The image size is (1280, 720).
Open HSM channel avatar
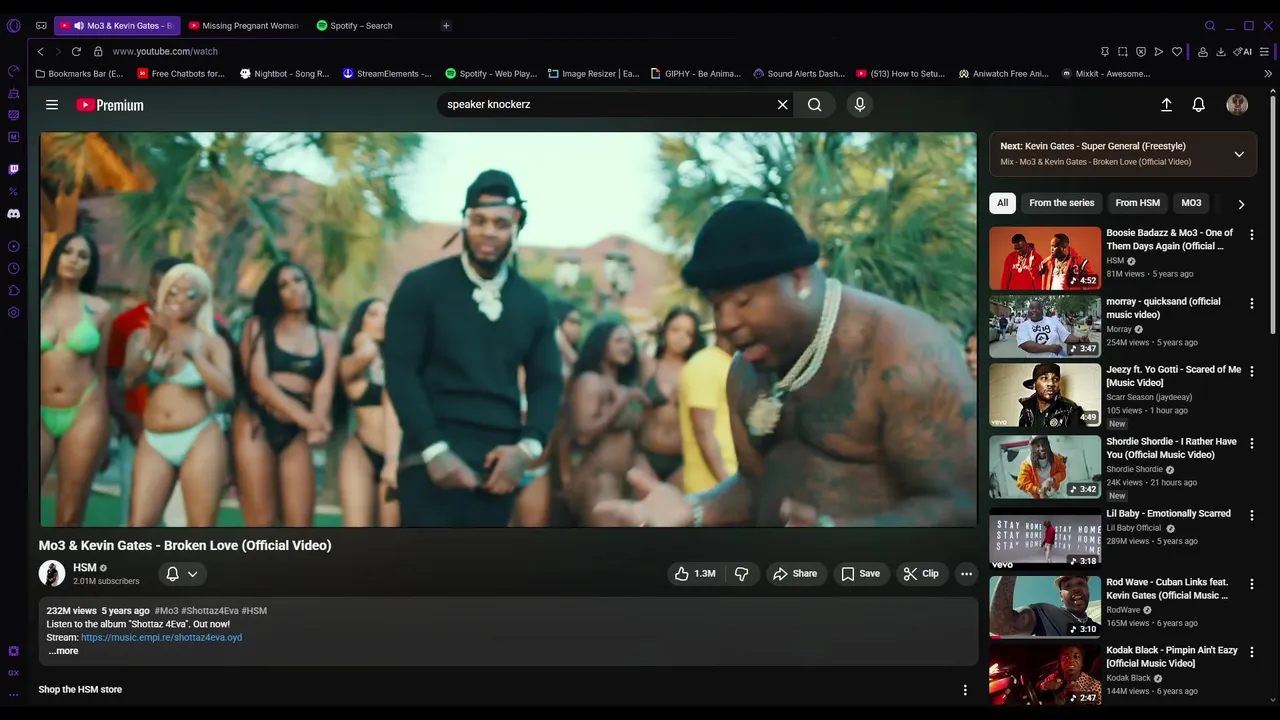52,573
